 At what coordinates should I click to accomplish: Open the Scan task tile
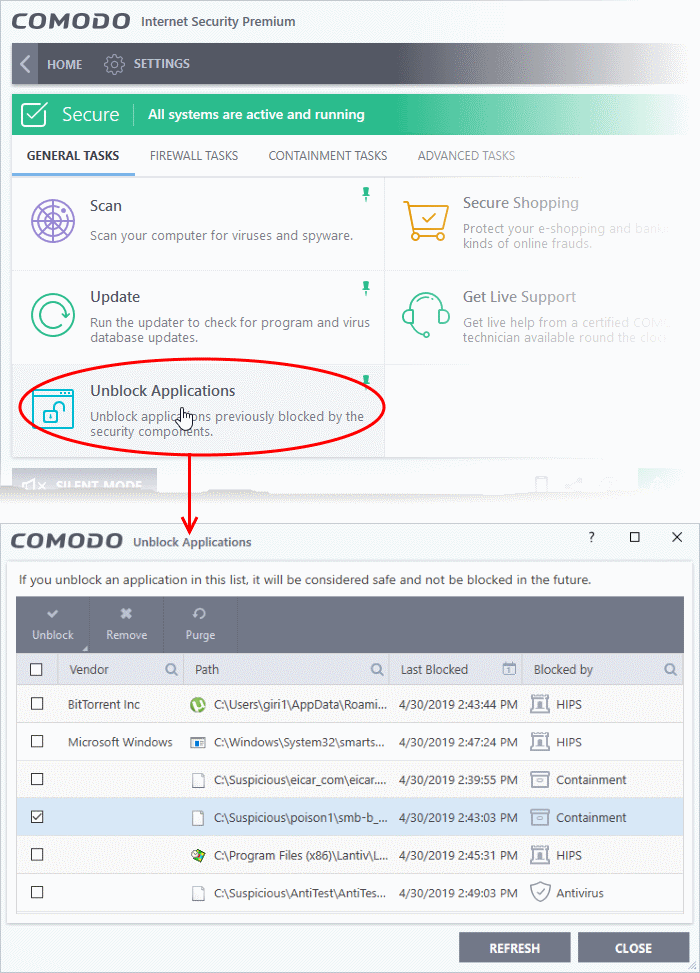tap(198, 223)
